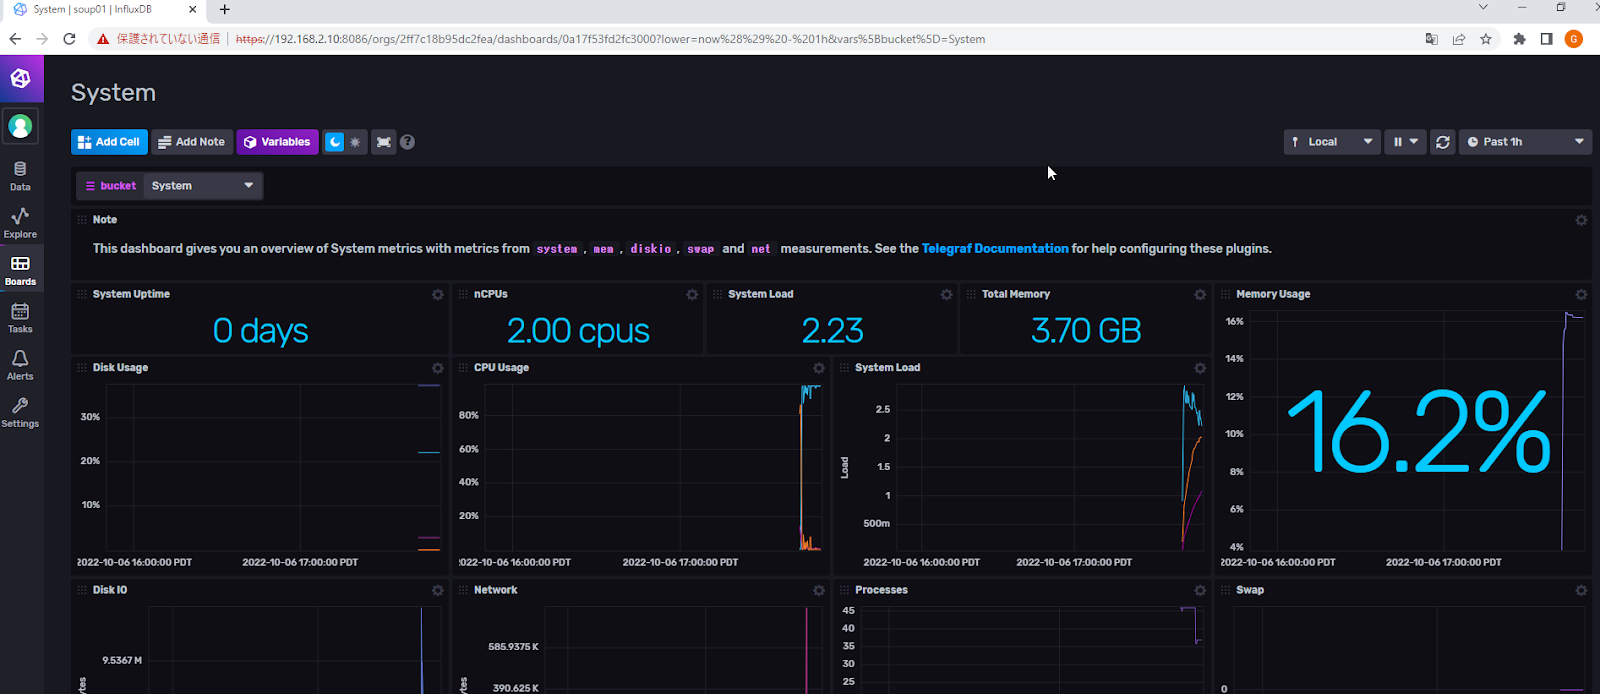Open the Total Memory cell gear menu
Viewport: 1600px width, 694px height.
pos(1200,295)
